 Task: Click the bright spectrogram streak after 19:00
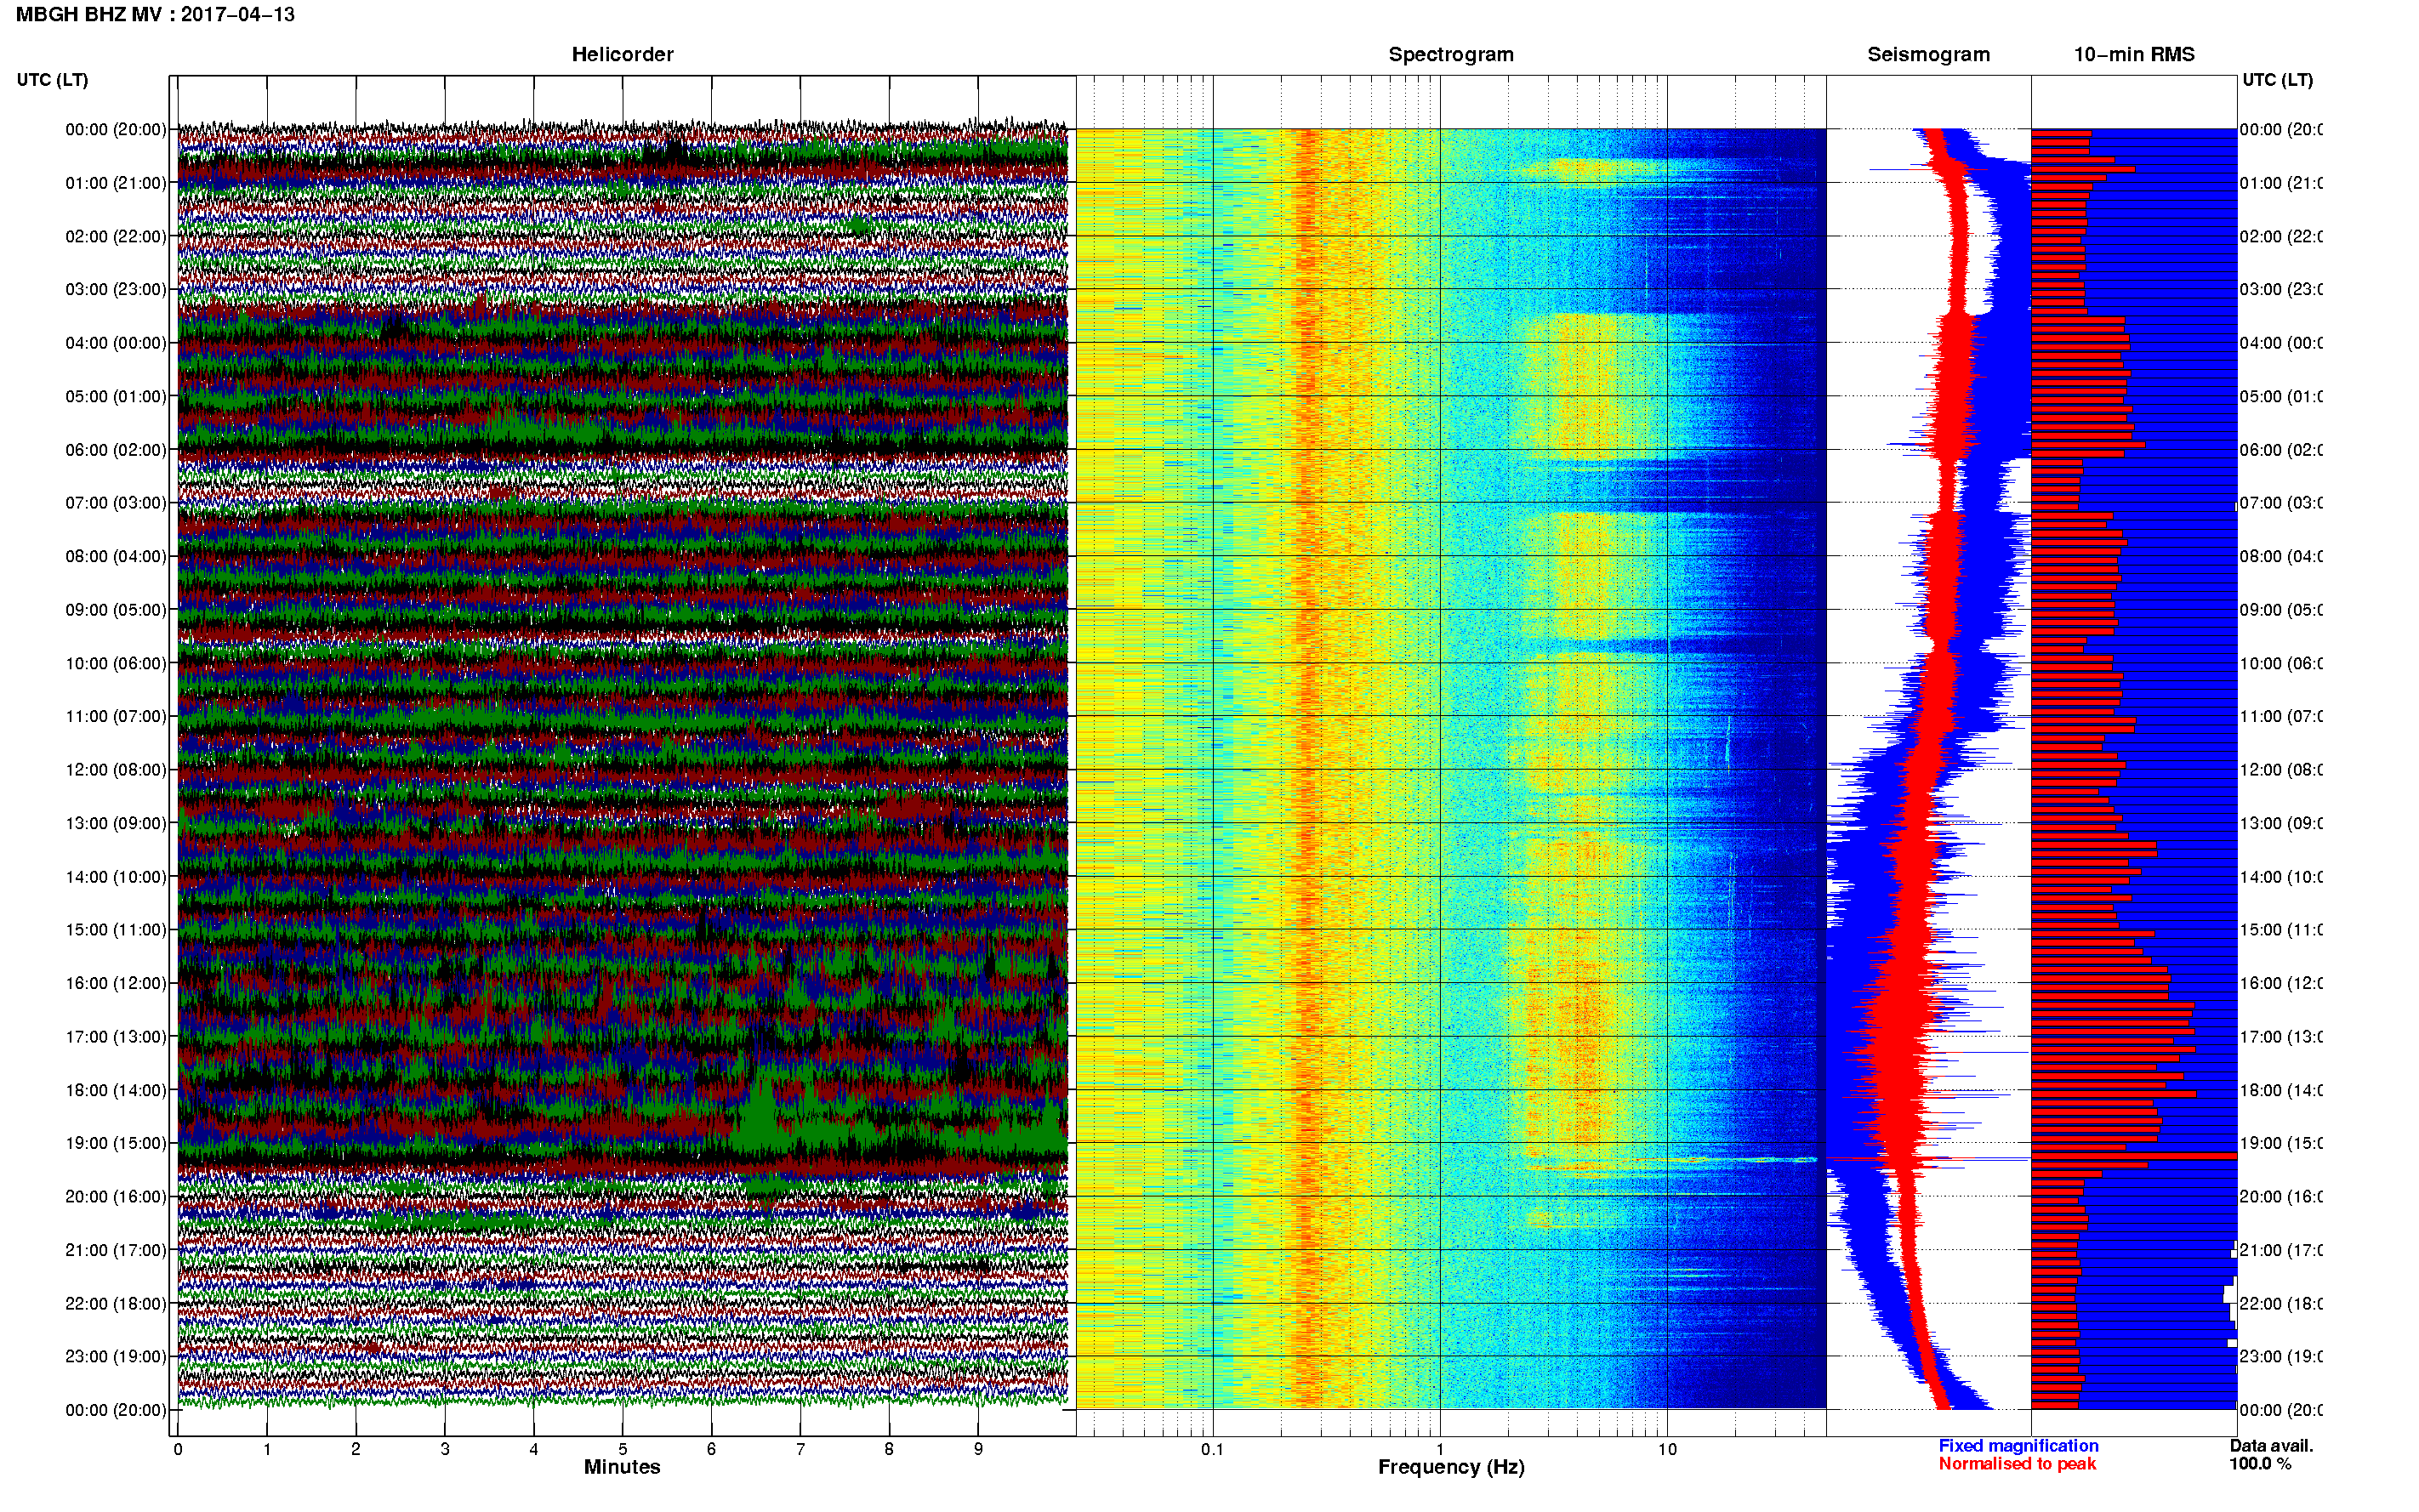coord(1670,1161)
